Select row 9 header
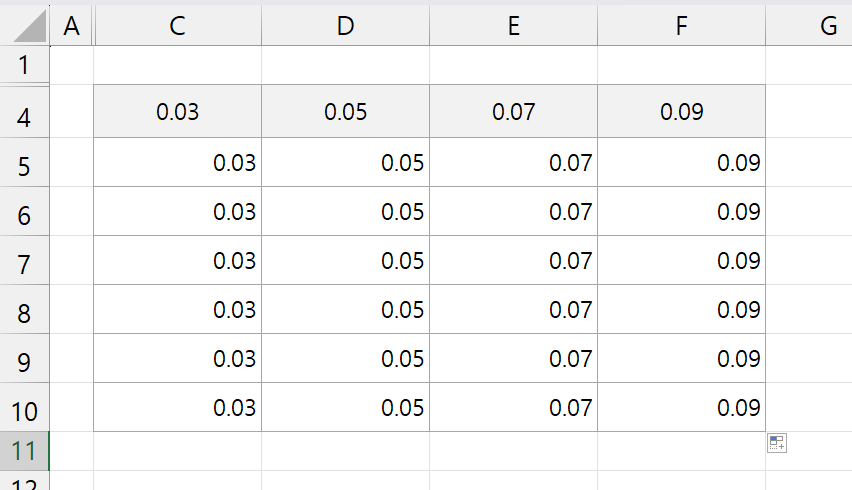Image resolution: width=852 pixels, height=490 pixels. [x=24, y=358]
